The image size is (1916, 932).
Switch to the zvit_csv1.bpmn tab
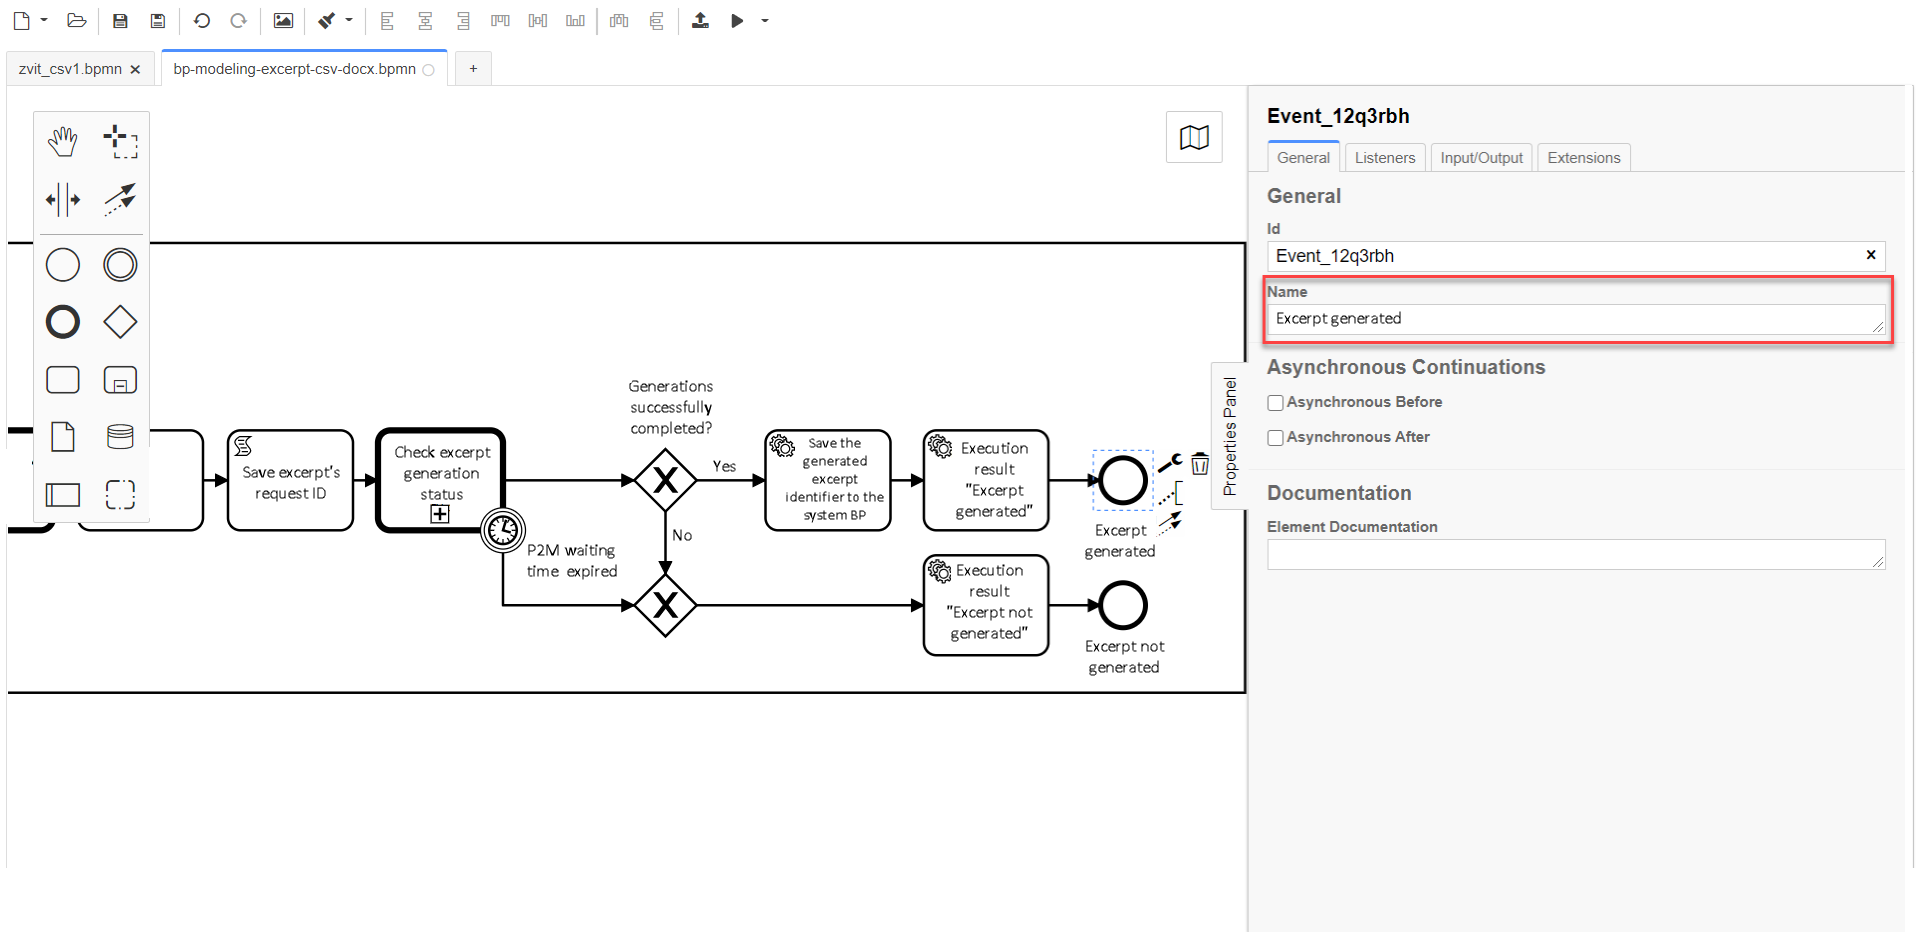coord(70,69)
